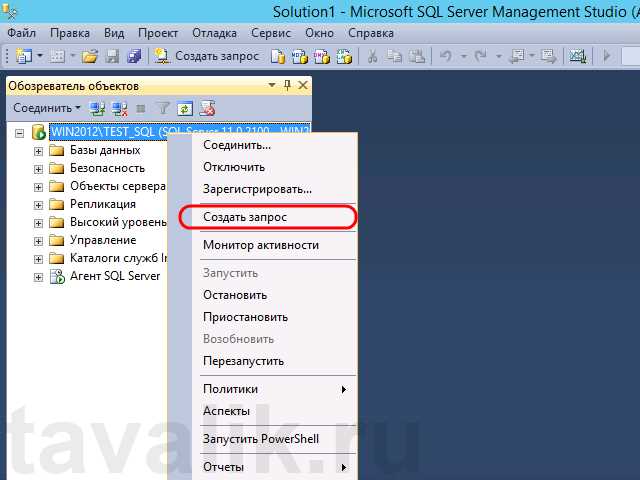640x480 pixels.
Task: Close the Обозреватель объектов panel
Action: [x=303, y=85]
